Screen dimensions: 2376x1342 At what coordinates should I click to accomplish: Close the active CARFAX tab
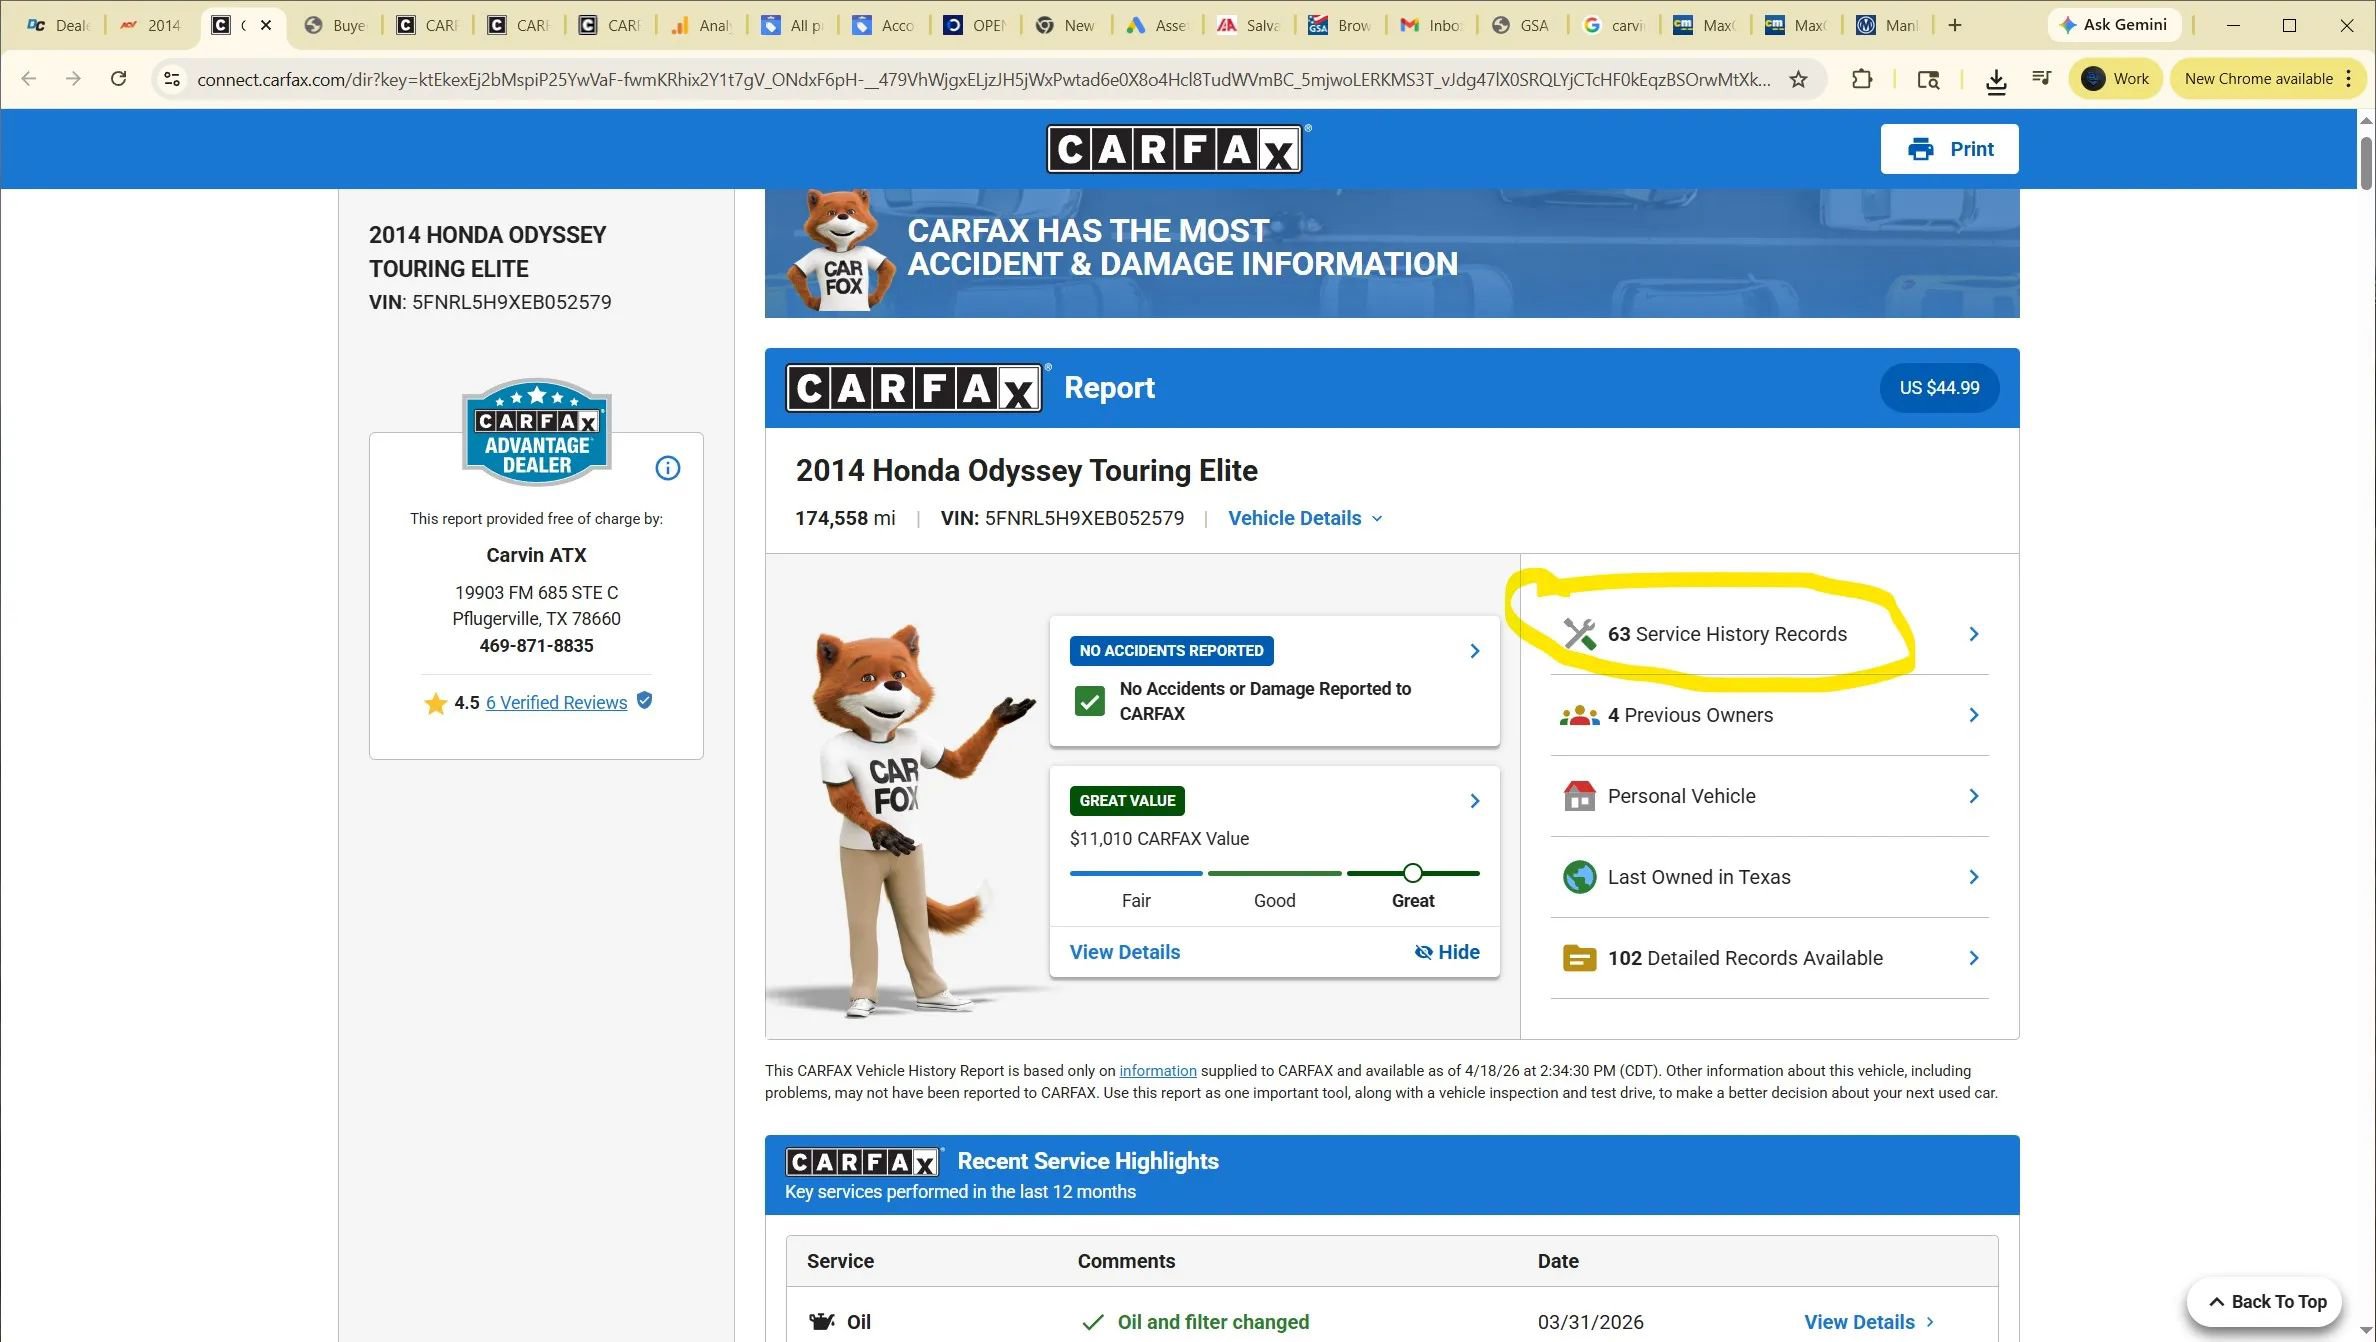pos(266,25)
